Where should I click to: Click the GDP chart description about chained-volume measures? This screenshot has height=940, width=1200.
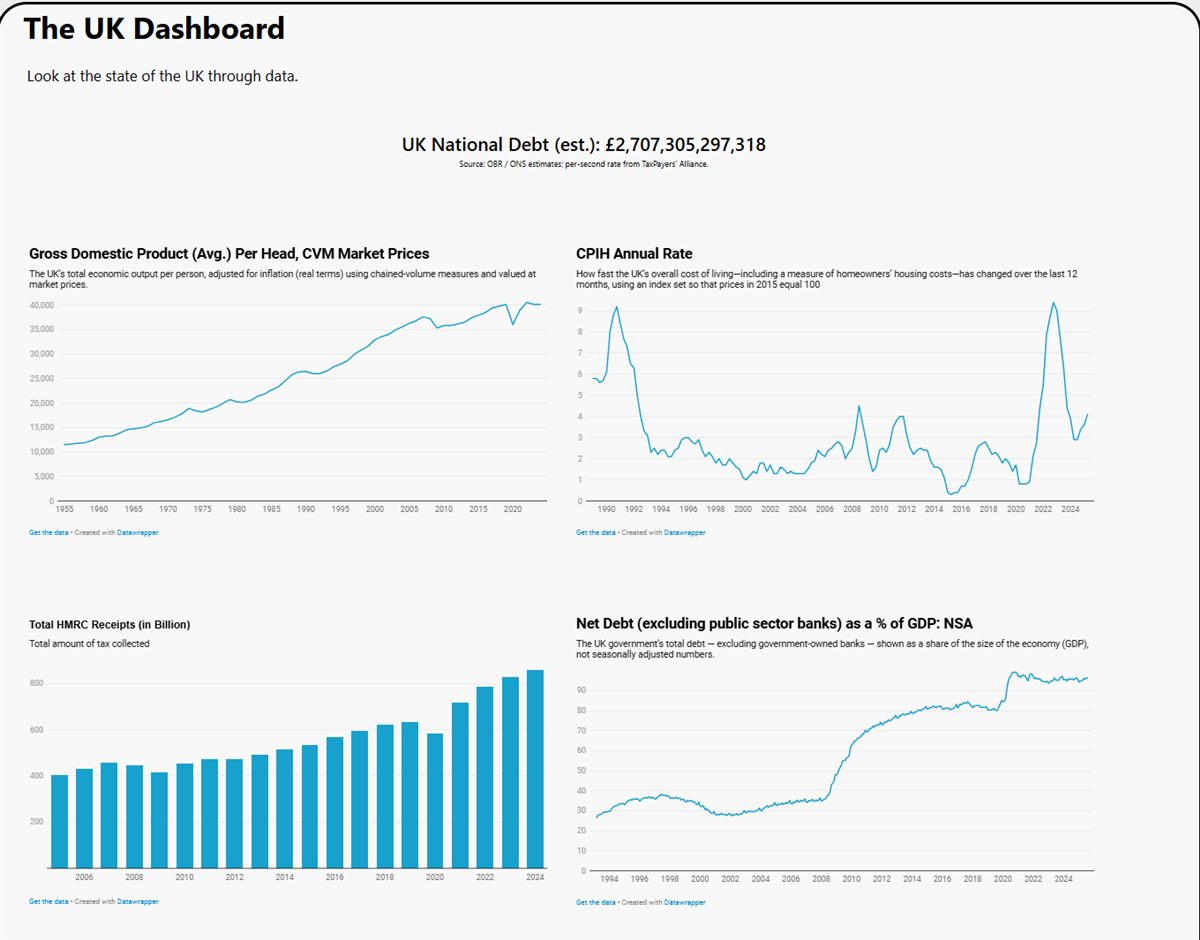pyautogui.click(x=283, y=279)
